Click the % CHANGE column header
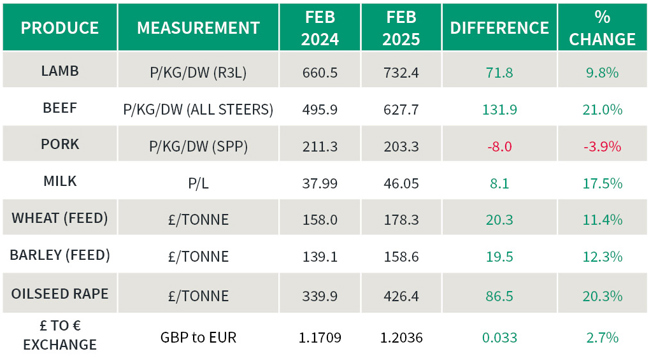The width and height of the screenshot is (650, 363). [x=602, y=28]
